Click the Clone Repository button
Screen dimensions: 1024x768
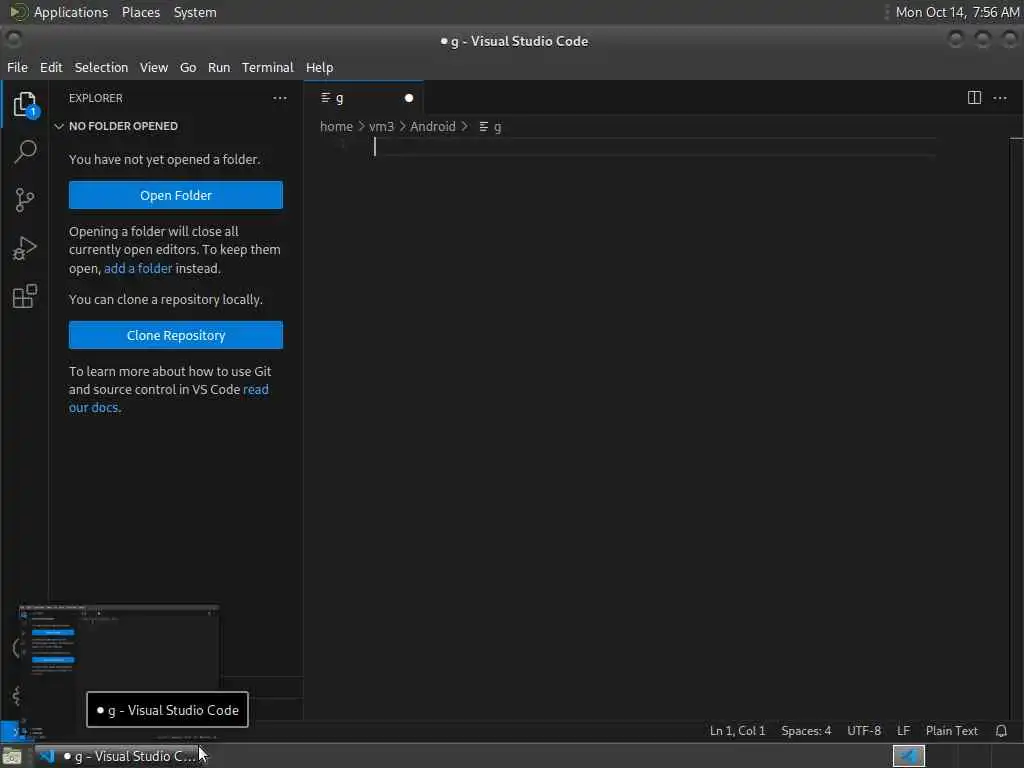[176, 335]
